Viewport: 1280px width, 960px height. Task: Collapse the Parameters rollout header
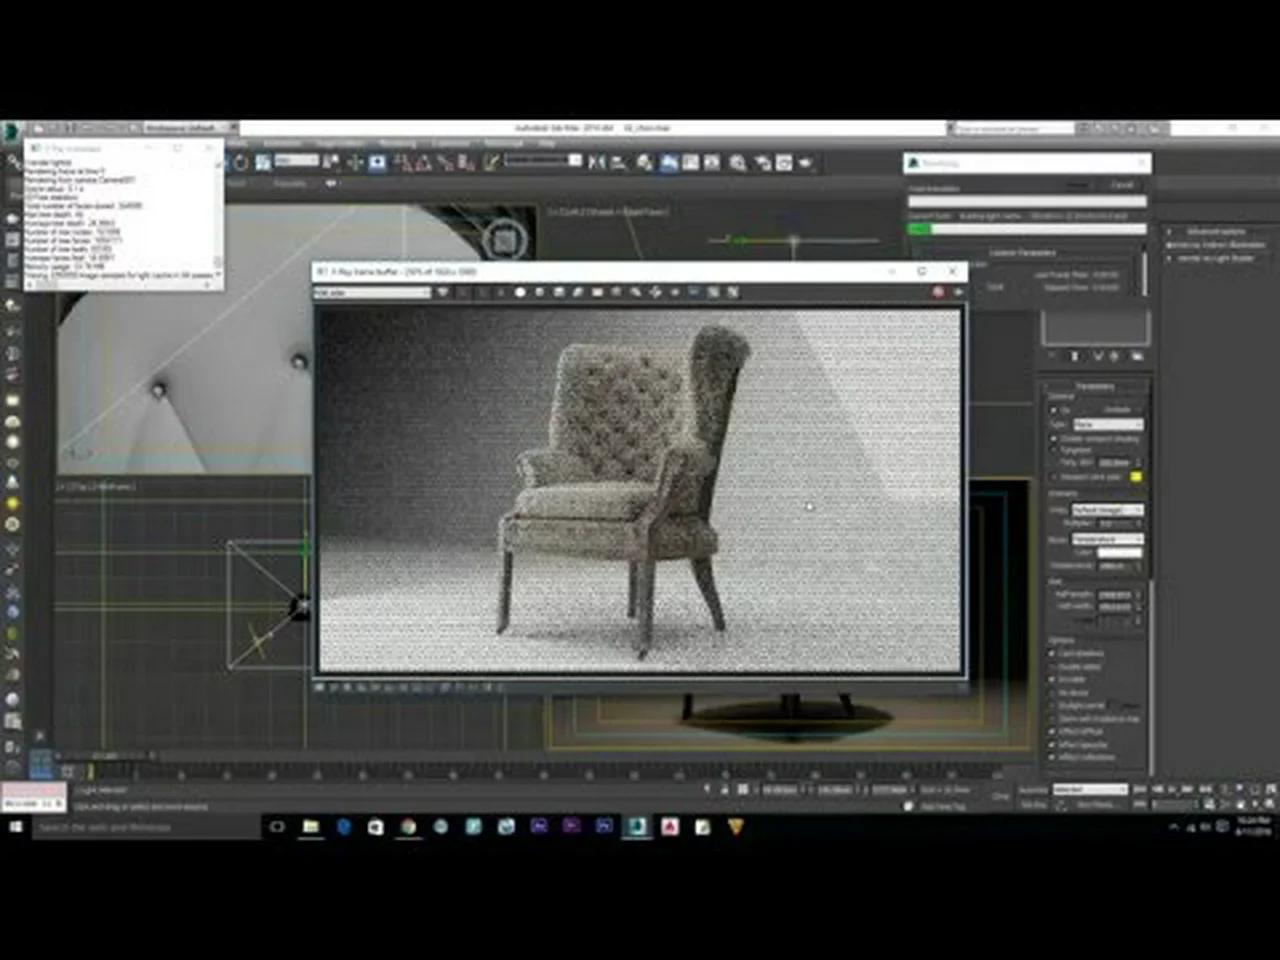pos(1094,386)
